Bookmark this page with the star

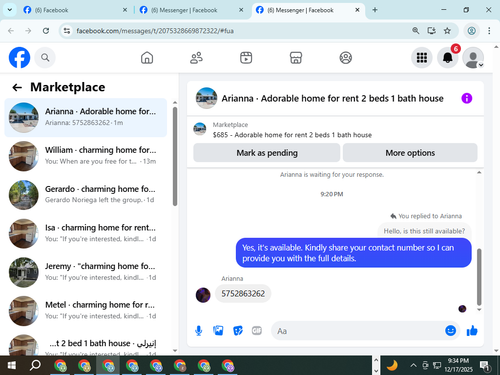click(x=447, y=31)
